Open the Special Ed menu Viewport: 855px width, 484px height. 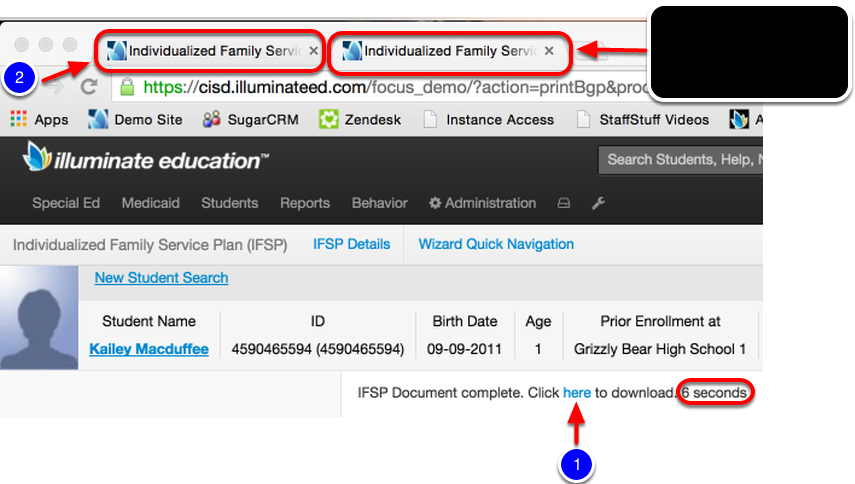[x=66, y=203]
